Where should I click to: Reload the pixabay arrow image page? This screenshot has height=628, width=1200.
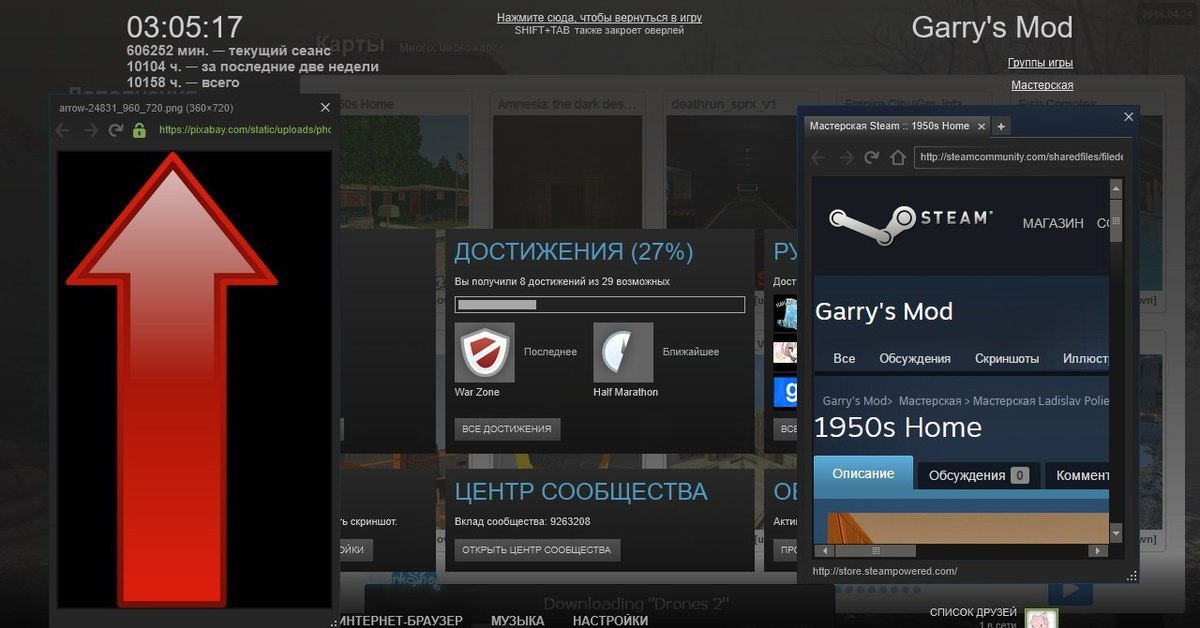(x=116, y=130)
